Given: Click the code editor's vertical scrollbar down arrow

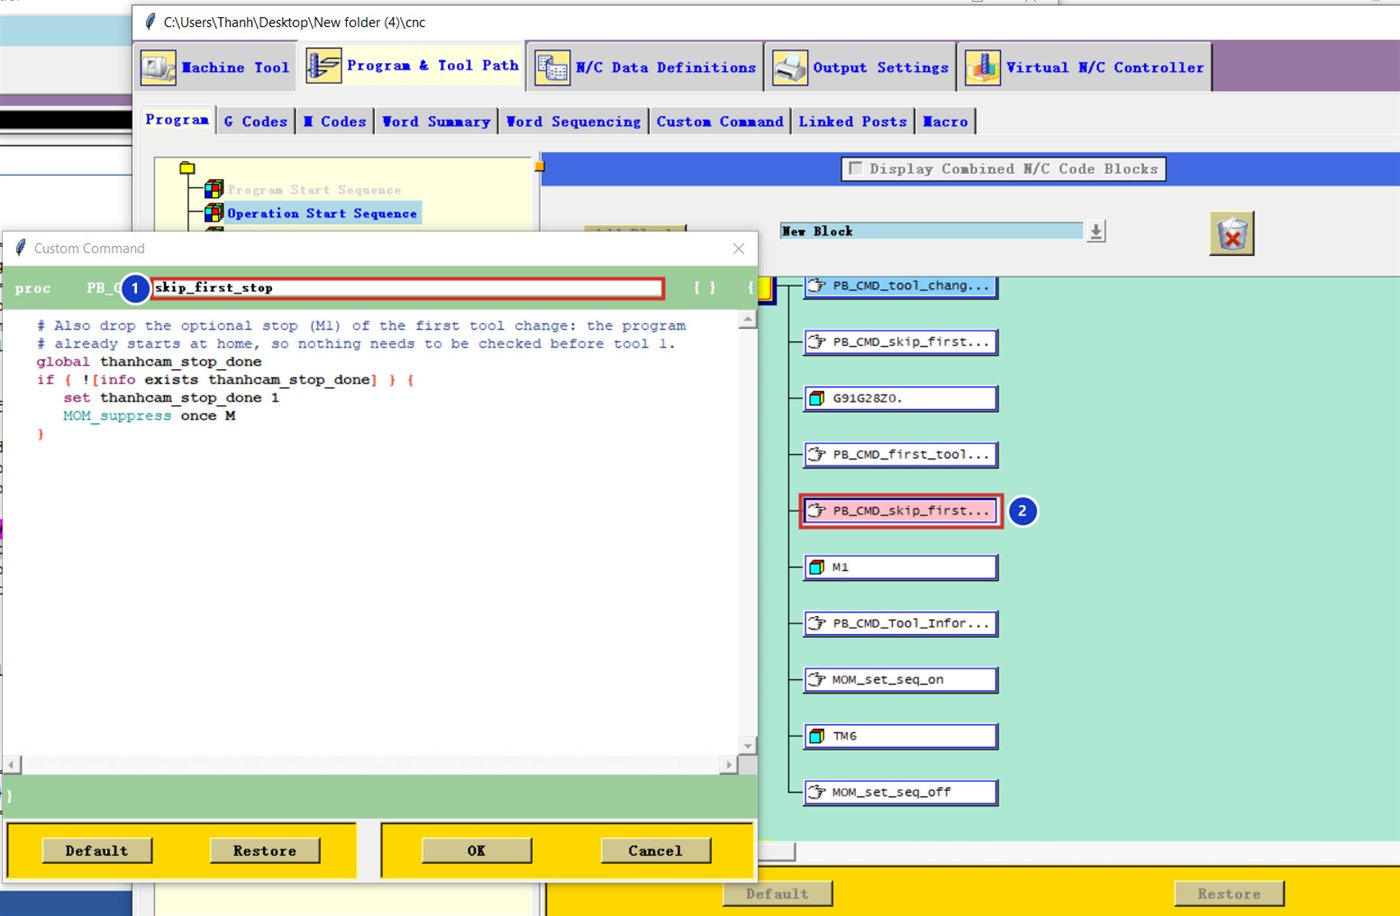Looking at the screenshot, I should click(747, 746).
